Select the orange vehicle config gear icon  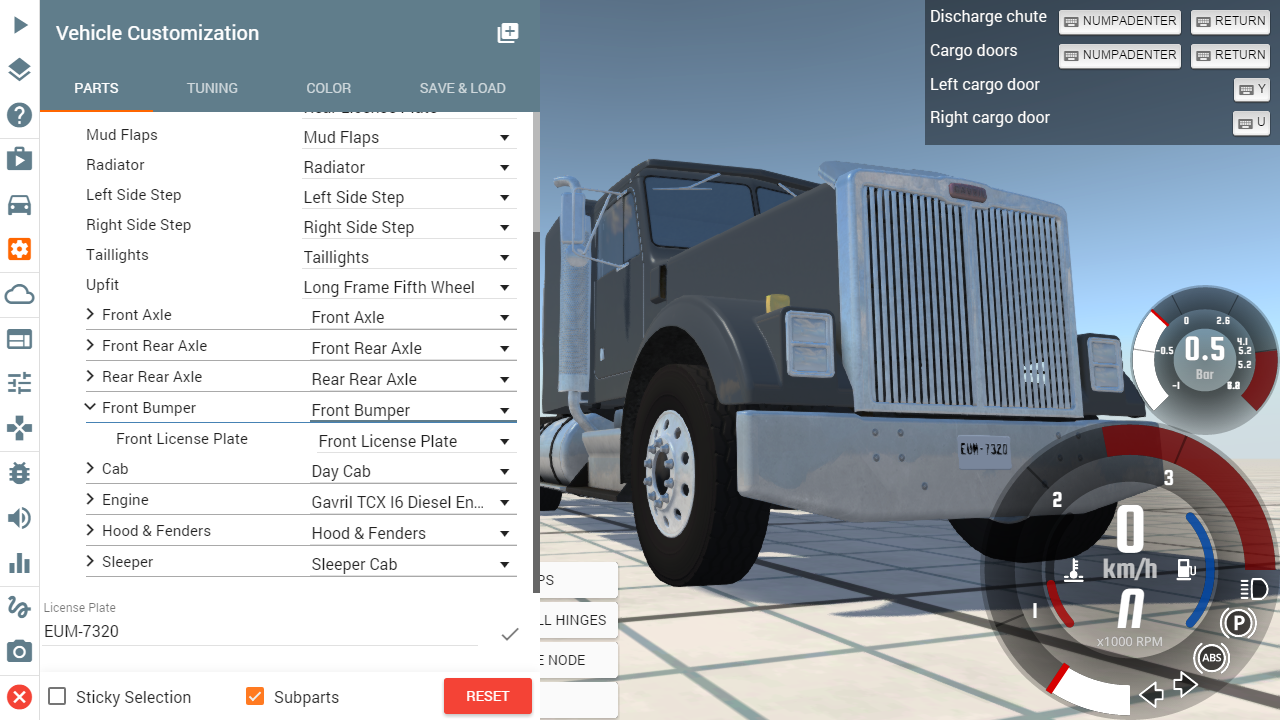(20, 249)
